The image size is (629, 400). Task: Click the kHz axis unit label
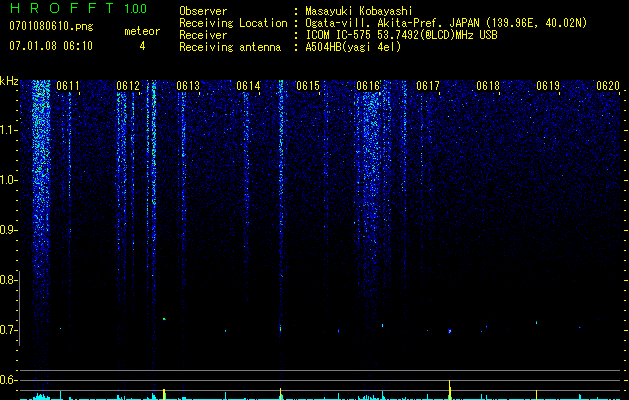click(9, 81)
